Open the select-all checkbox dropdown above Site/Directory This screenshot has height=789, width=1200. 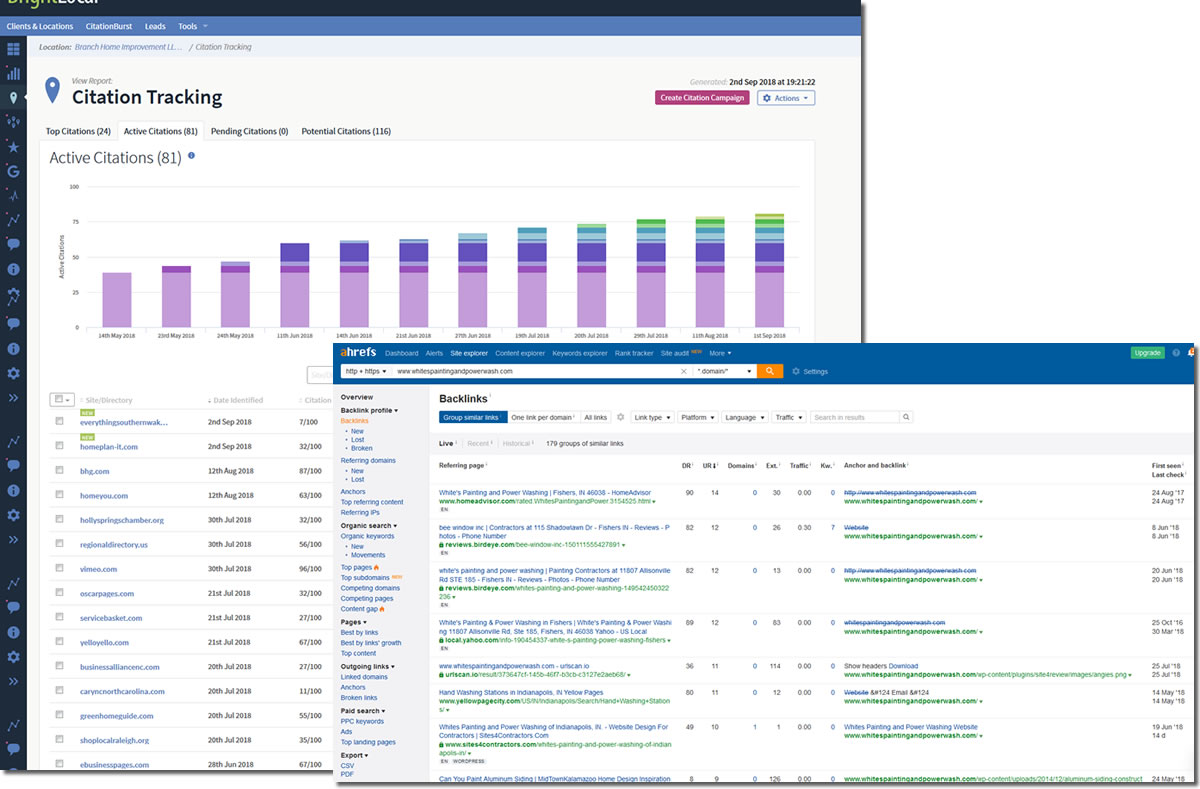coord(62,399)
